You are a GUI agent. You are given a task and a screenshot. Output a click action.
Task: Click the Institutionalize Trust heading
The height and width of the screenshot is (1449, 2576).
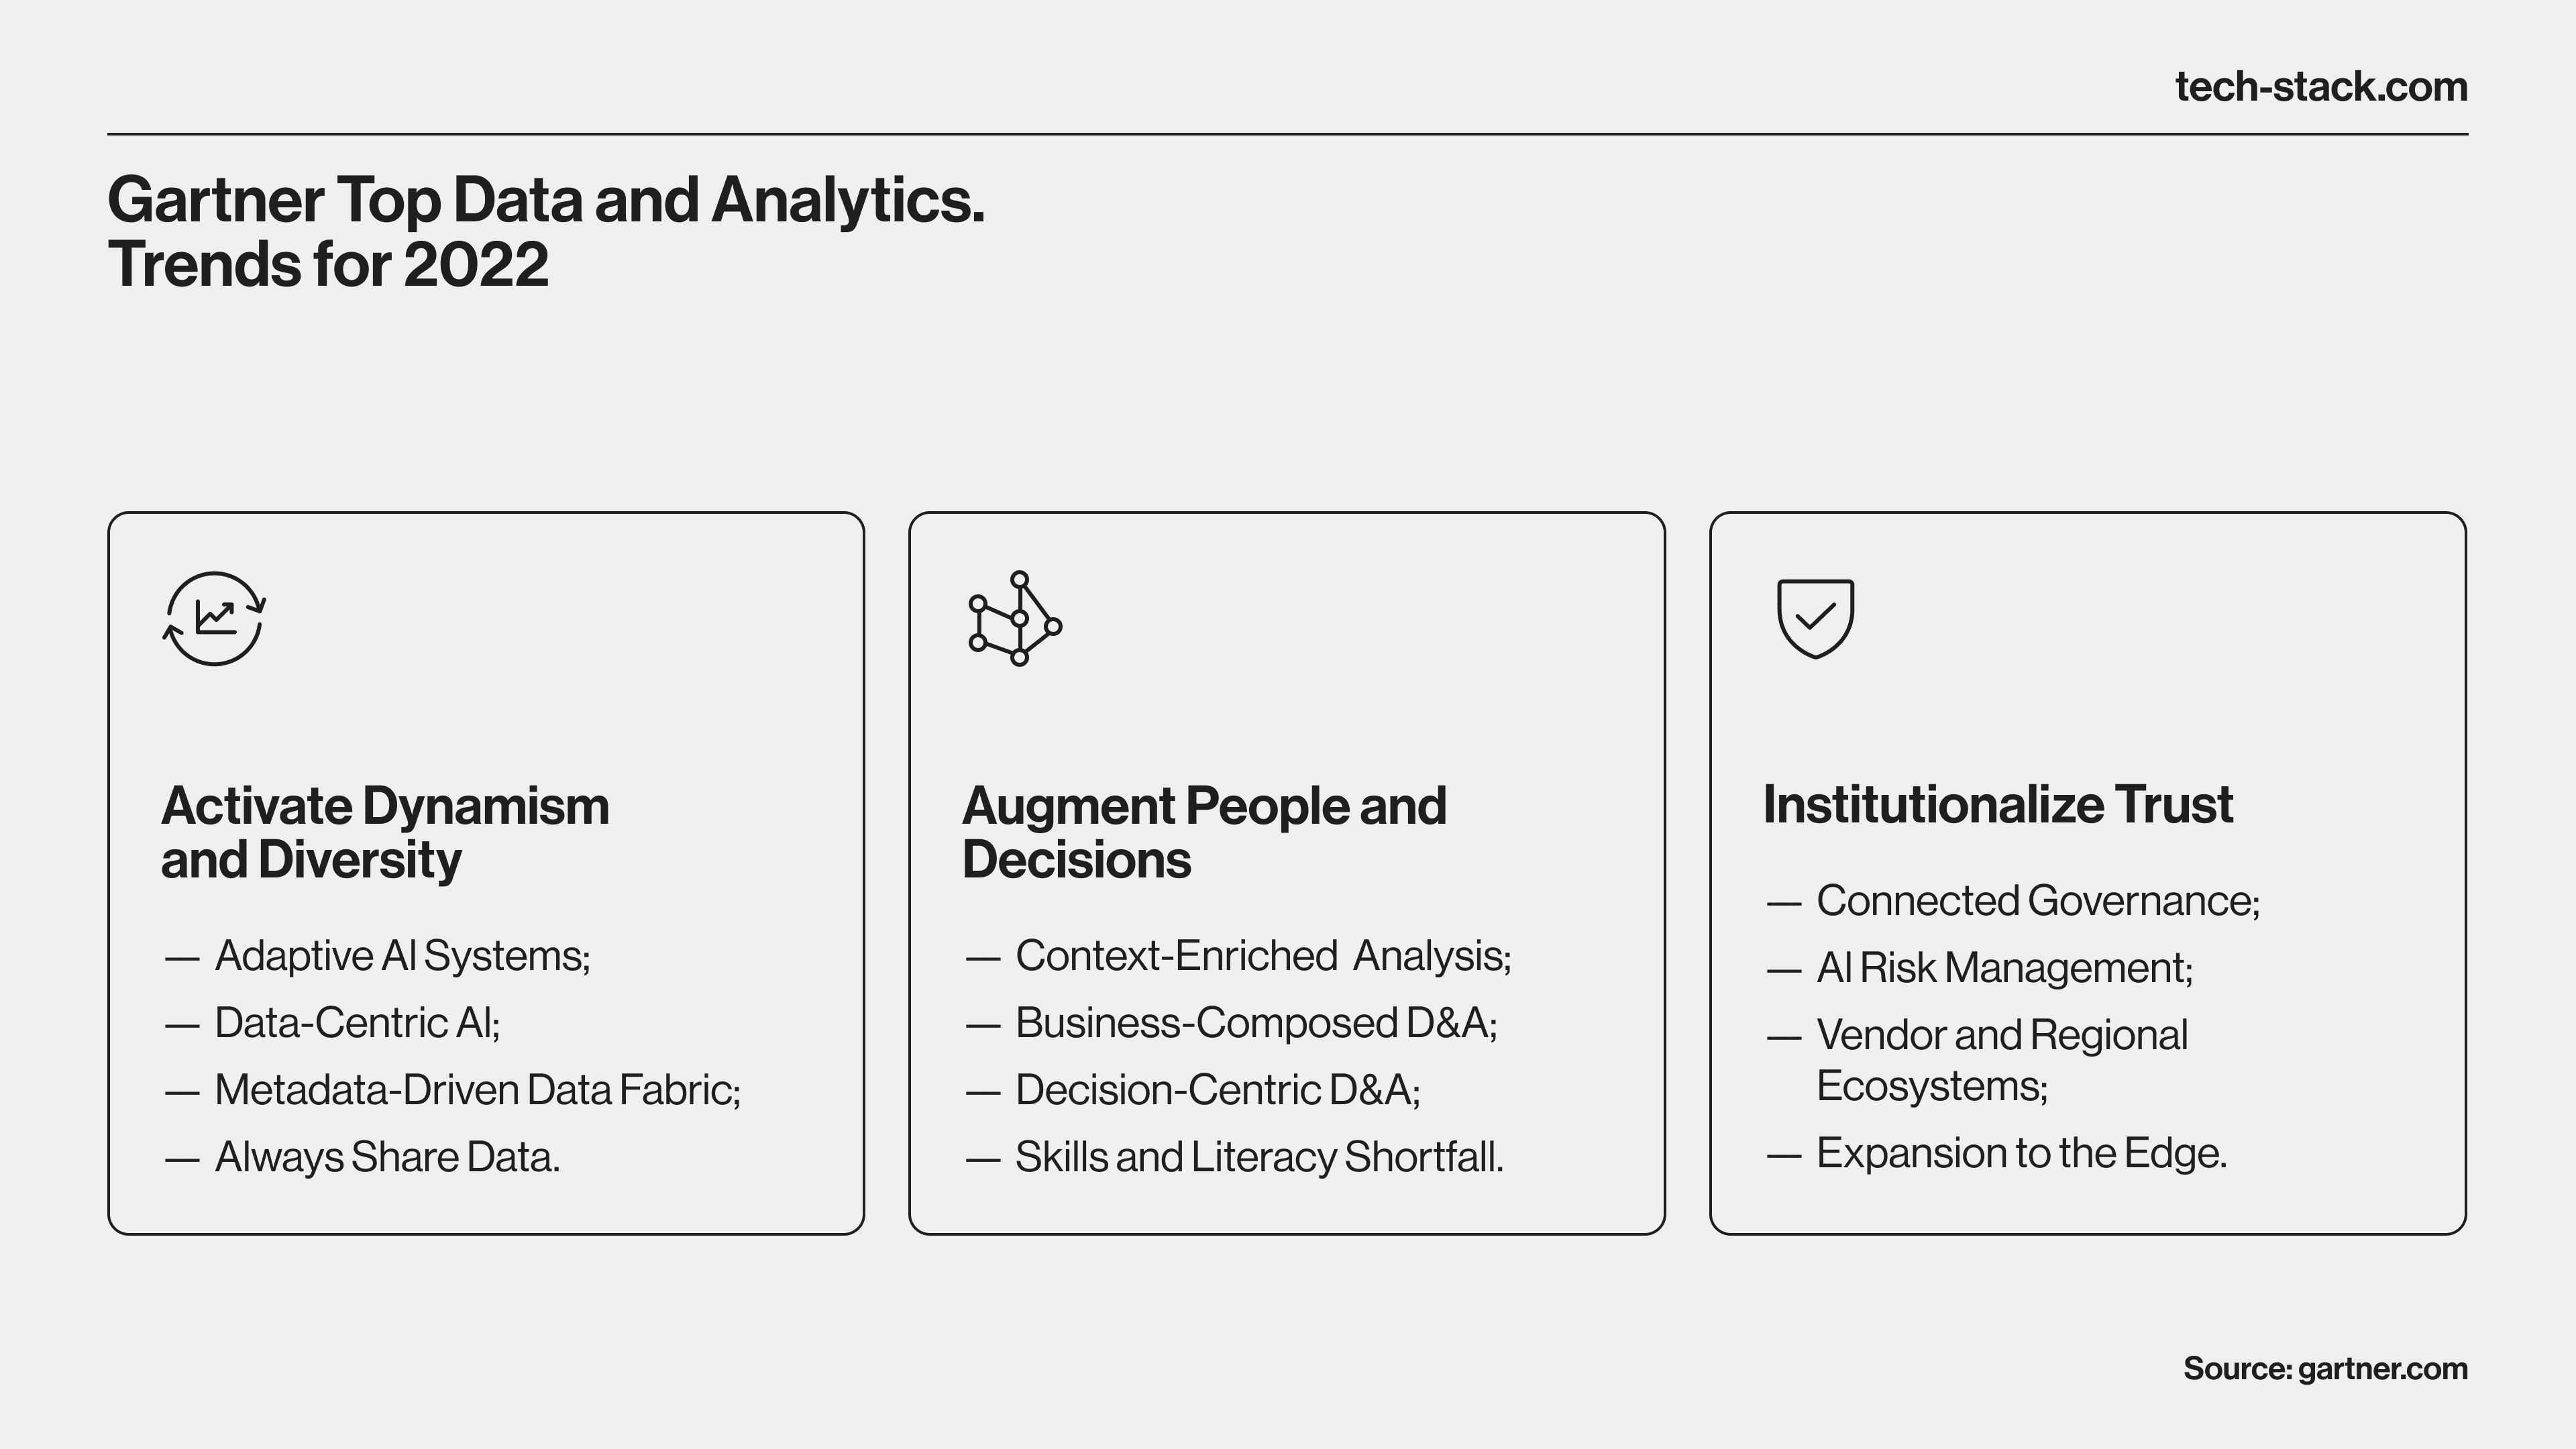coord(1998,804)
